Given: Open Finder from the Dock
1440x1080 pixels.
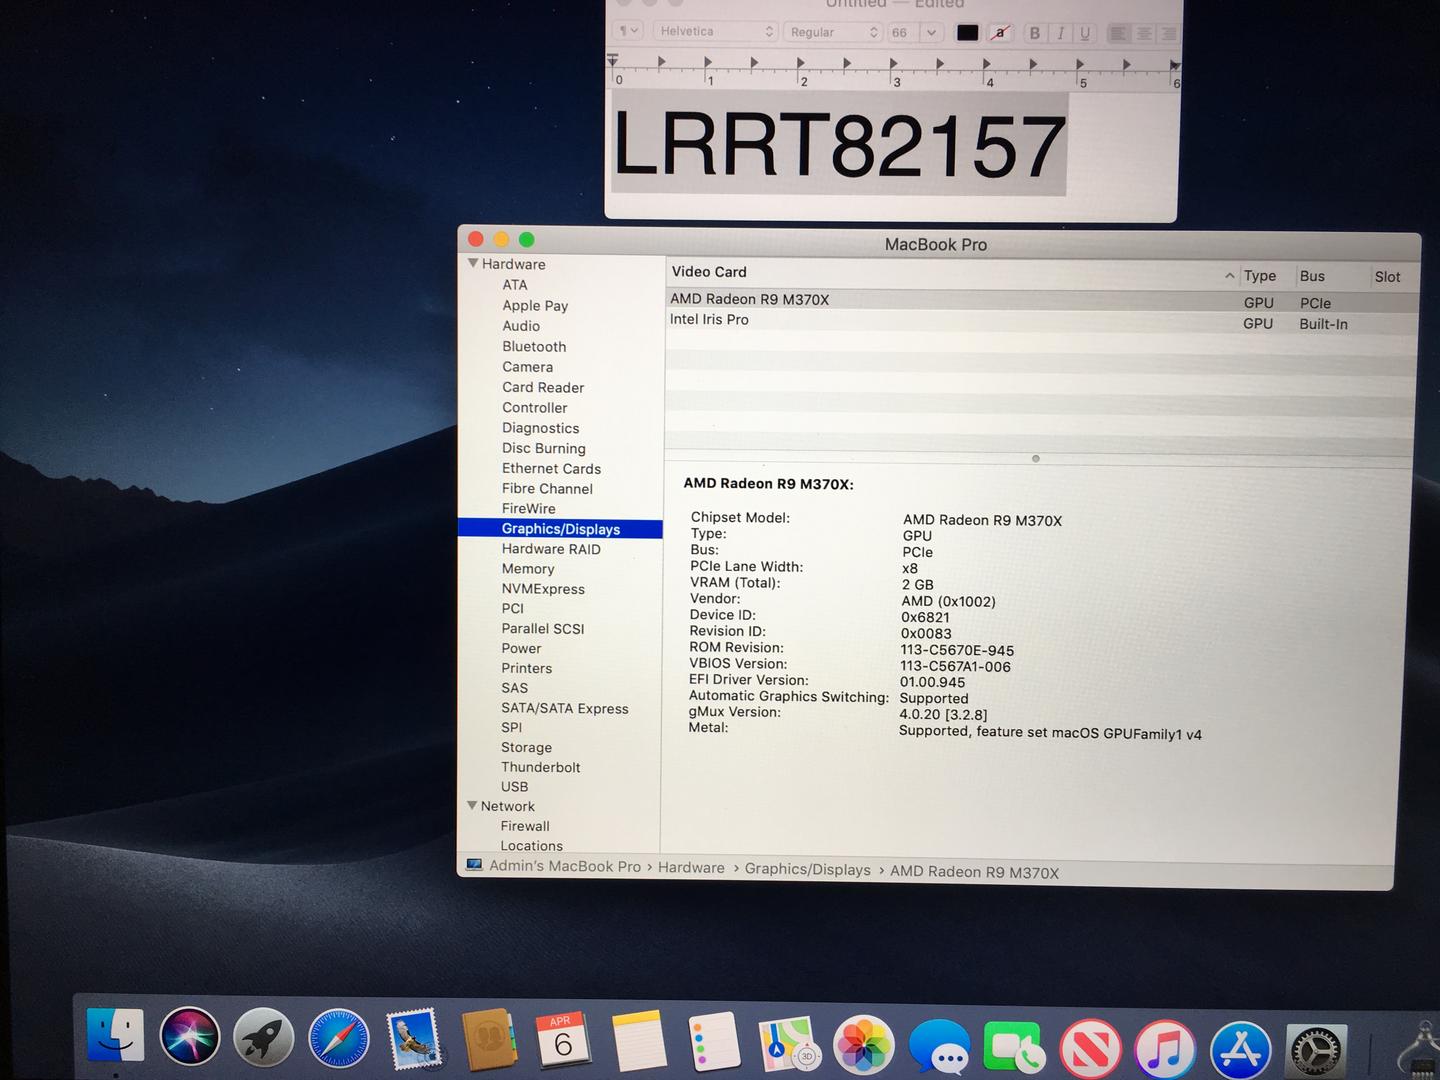Looking at the screenshot, I should (115, 1034).
